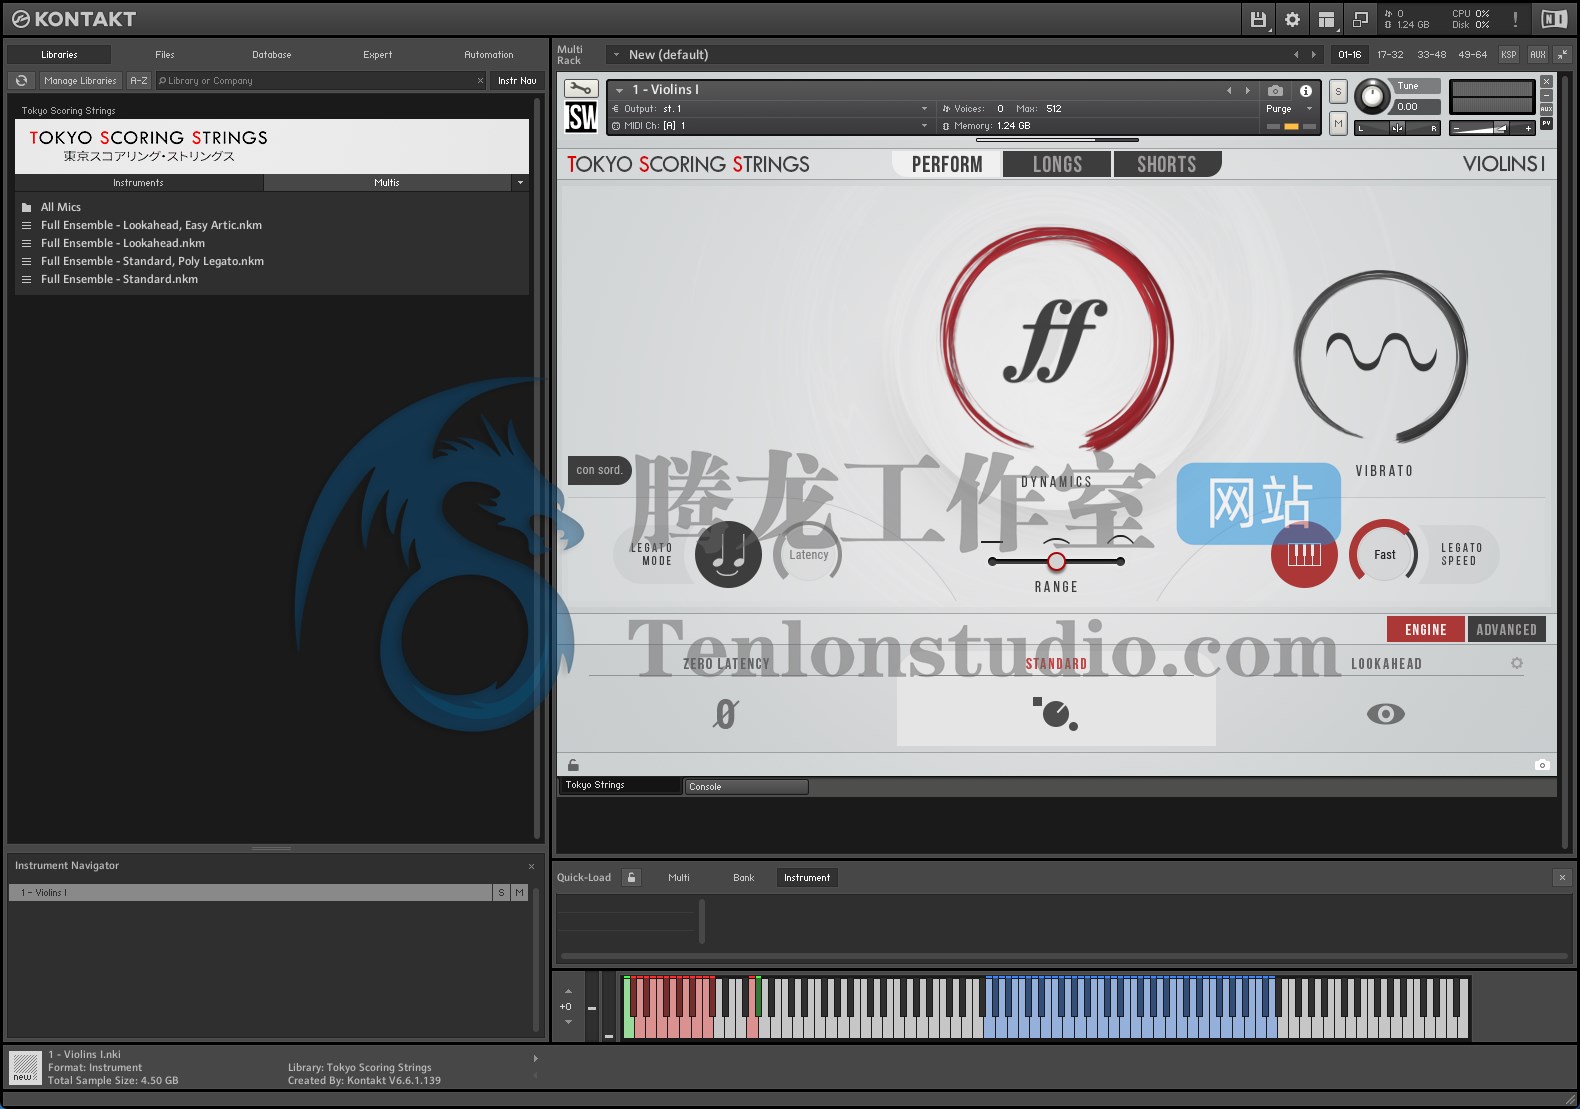Open the Violins I instrument name dropdown
Image resolution: width=1580 pixels, height=1109 pixels.
click(x=620, y=90)
